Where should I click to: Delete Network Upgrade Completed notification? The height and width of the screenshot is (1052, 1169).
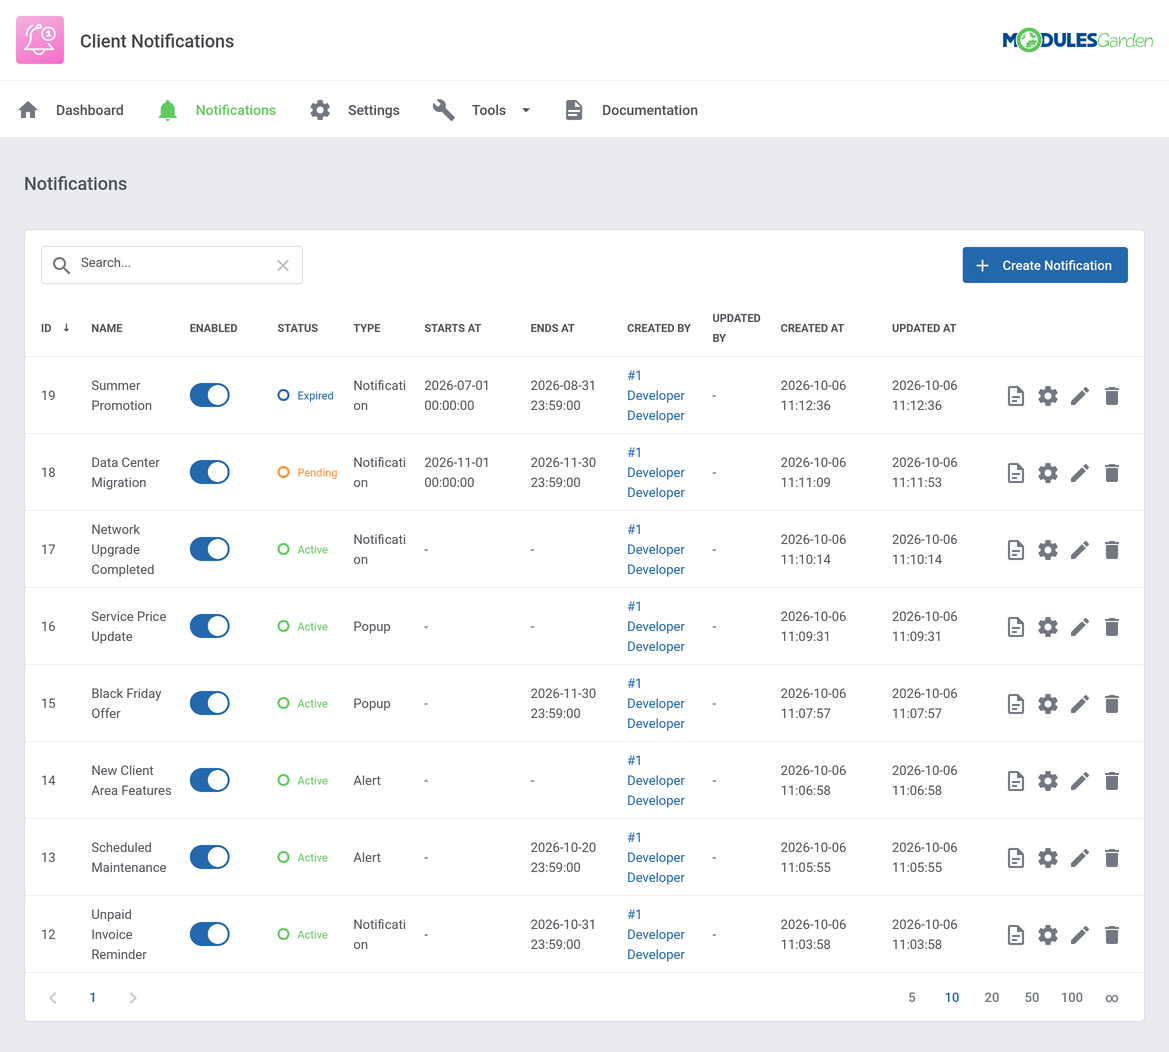[x=1112, y=550]
